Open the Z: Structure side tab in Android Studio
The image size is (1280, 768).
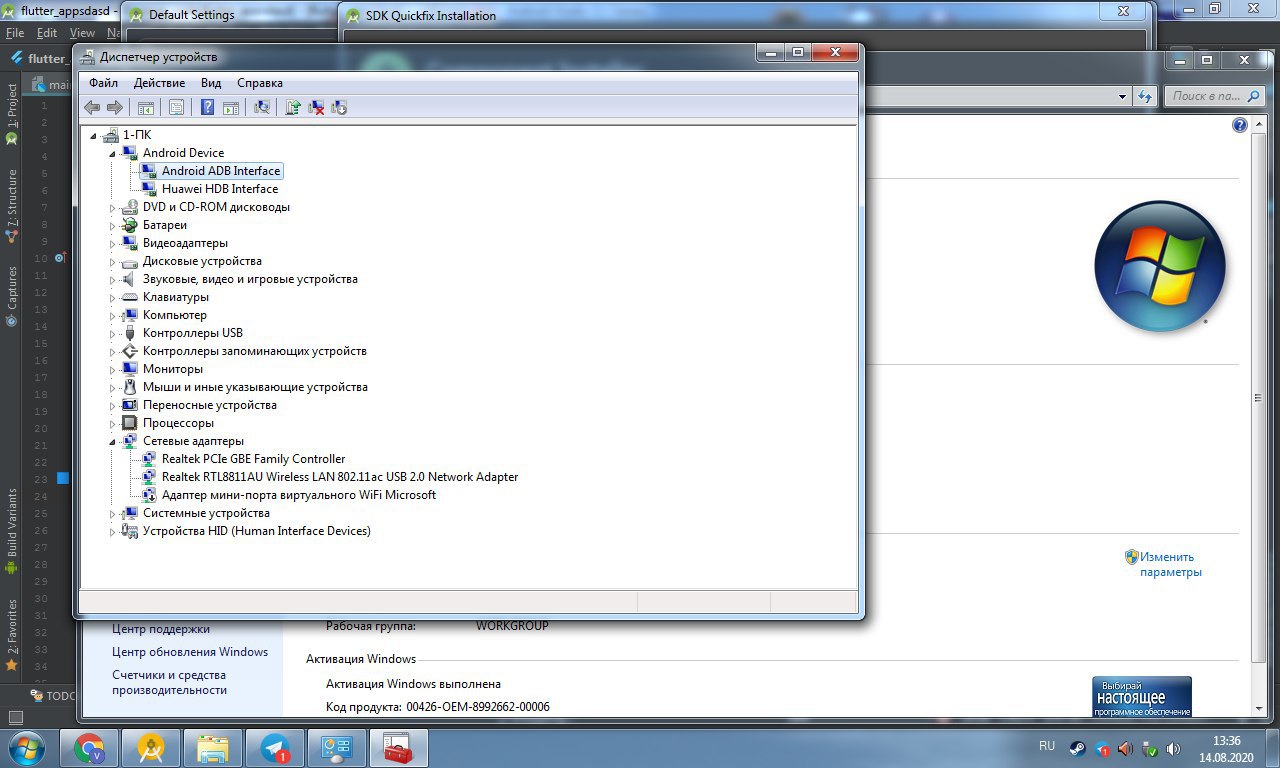11,206
